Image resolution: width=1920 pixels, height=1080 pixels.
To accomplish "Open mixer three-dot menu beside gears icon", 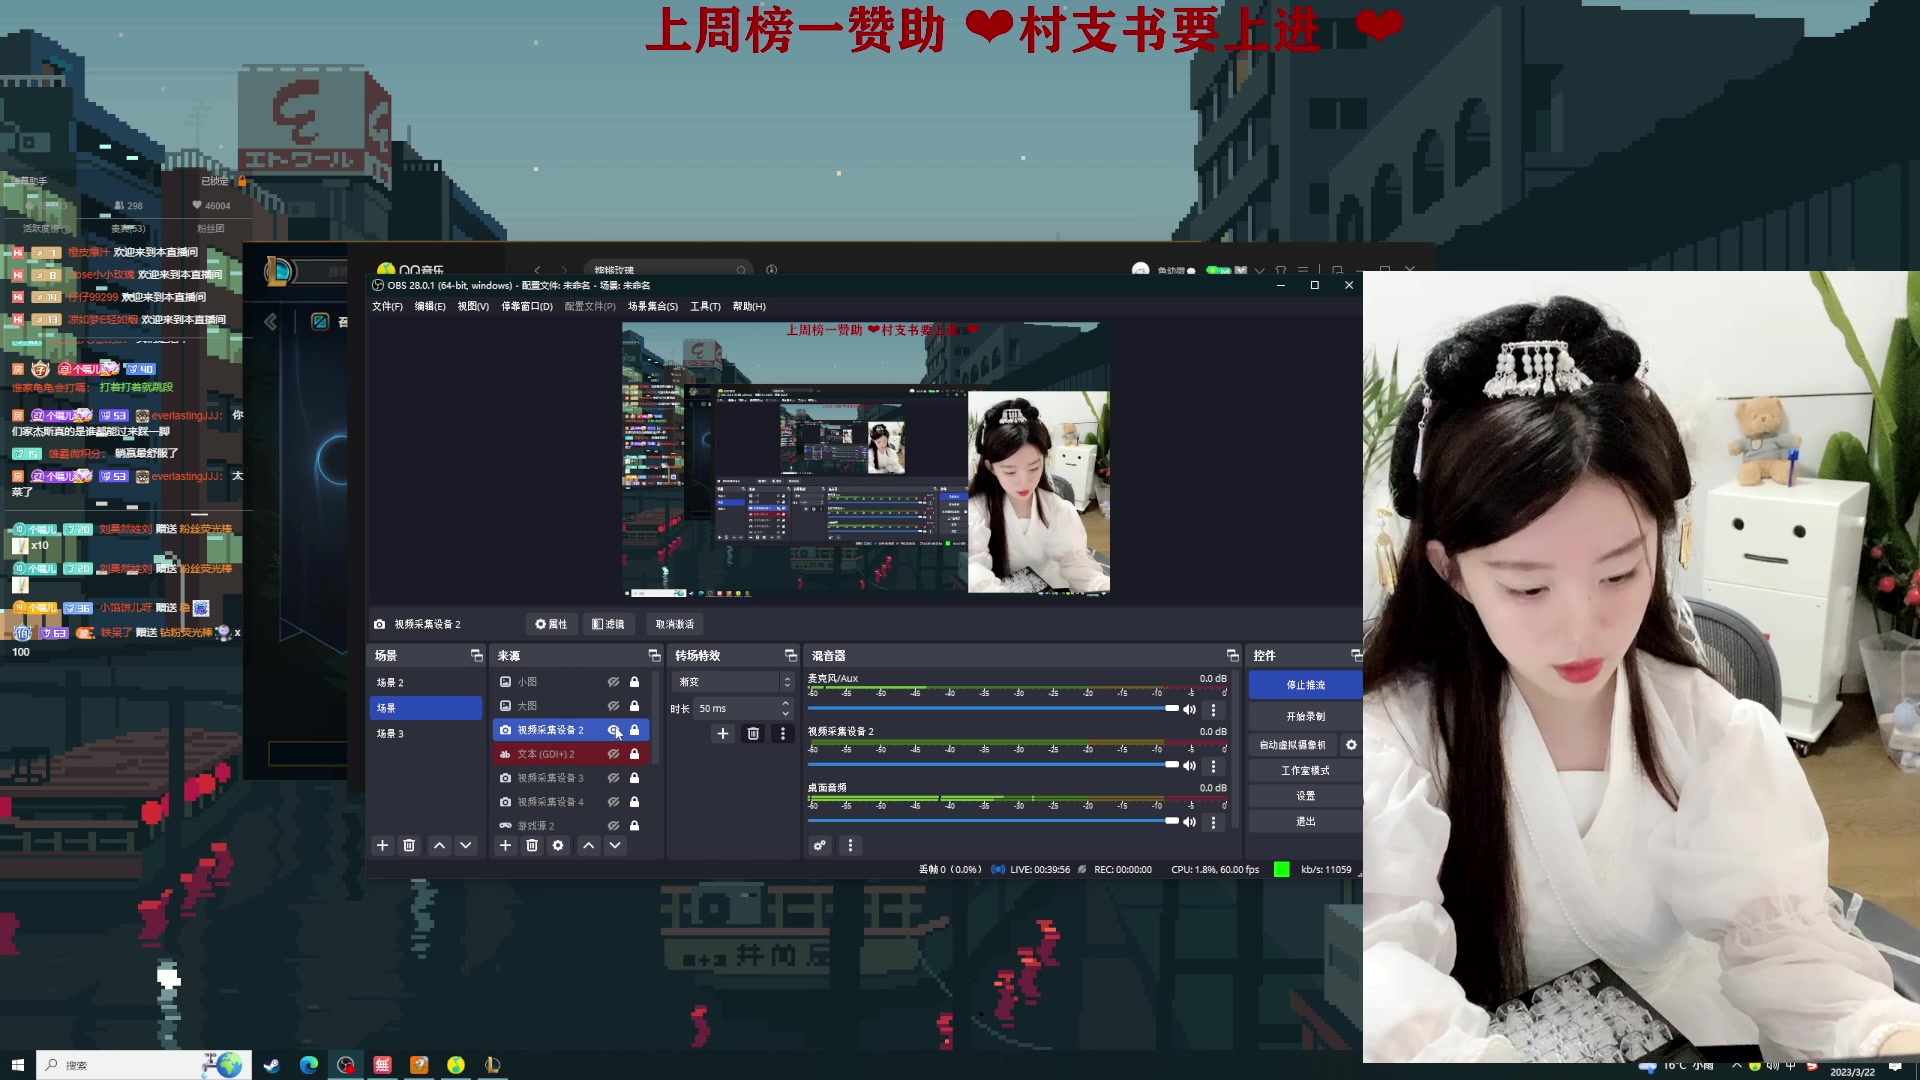I will (850, 846).
